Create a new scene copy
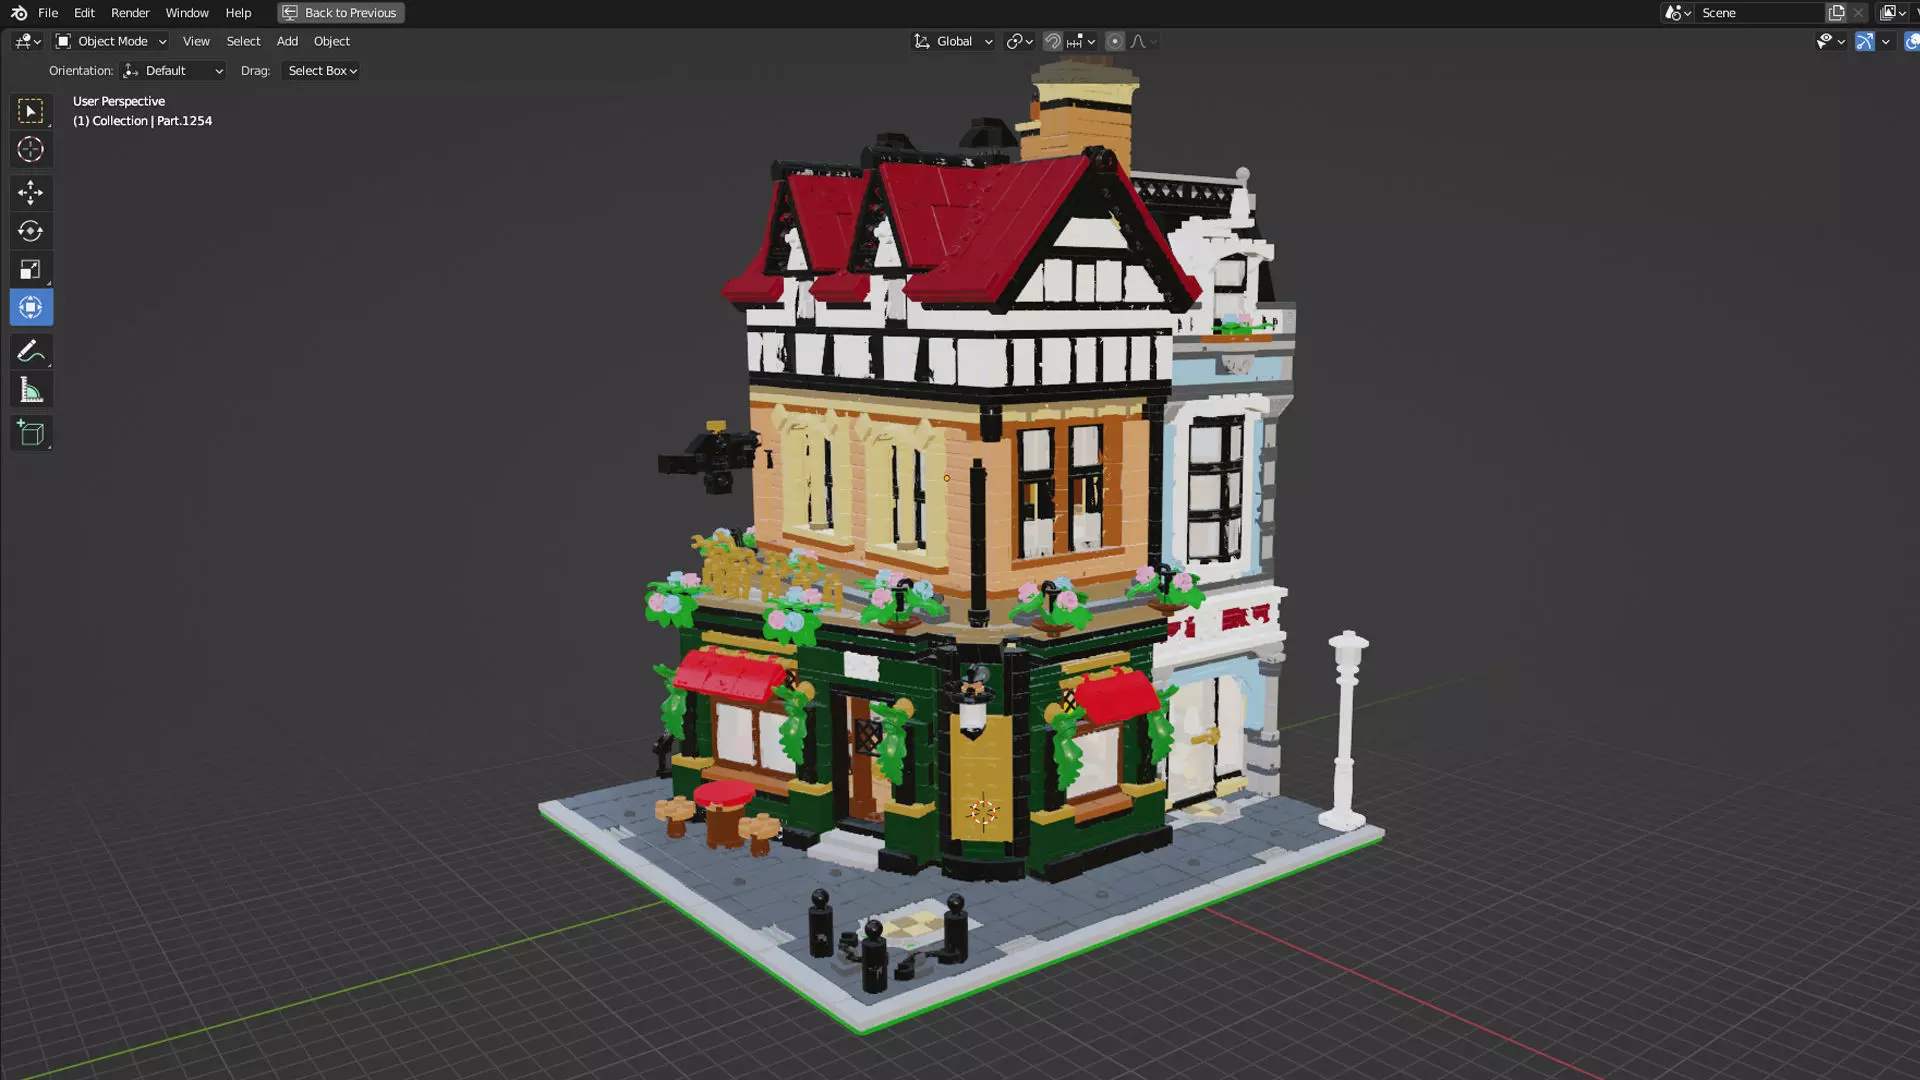 1837,13
